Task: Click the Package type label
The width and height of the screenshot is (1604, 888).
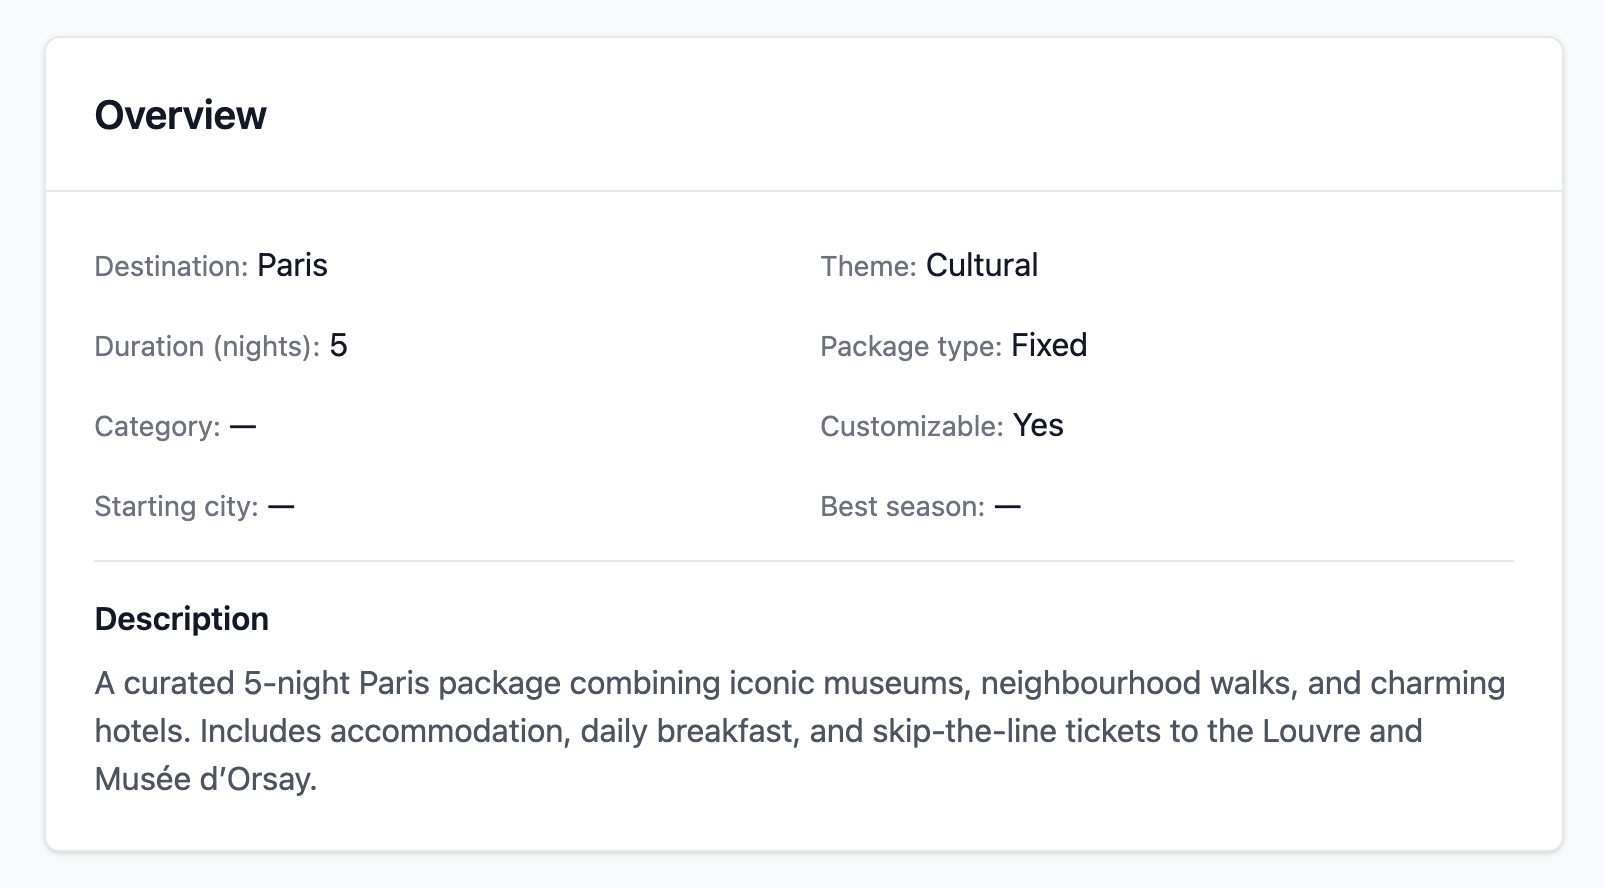Action: (x=910, y=346)
